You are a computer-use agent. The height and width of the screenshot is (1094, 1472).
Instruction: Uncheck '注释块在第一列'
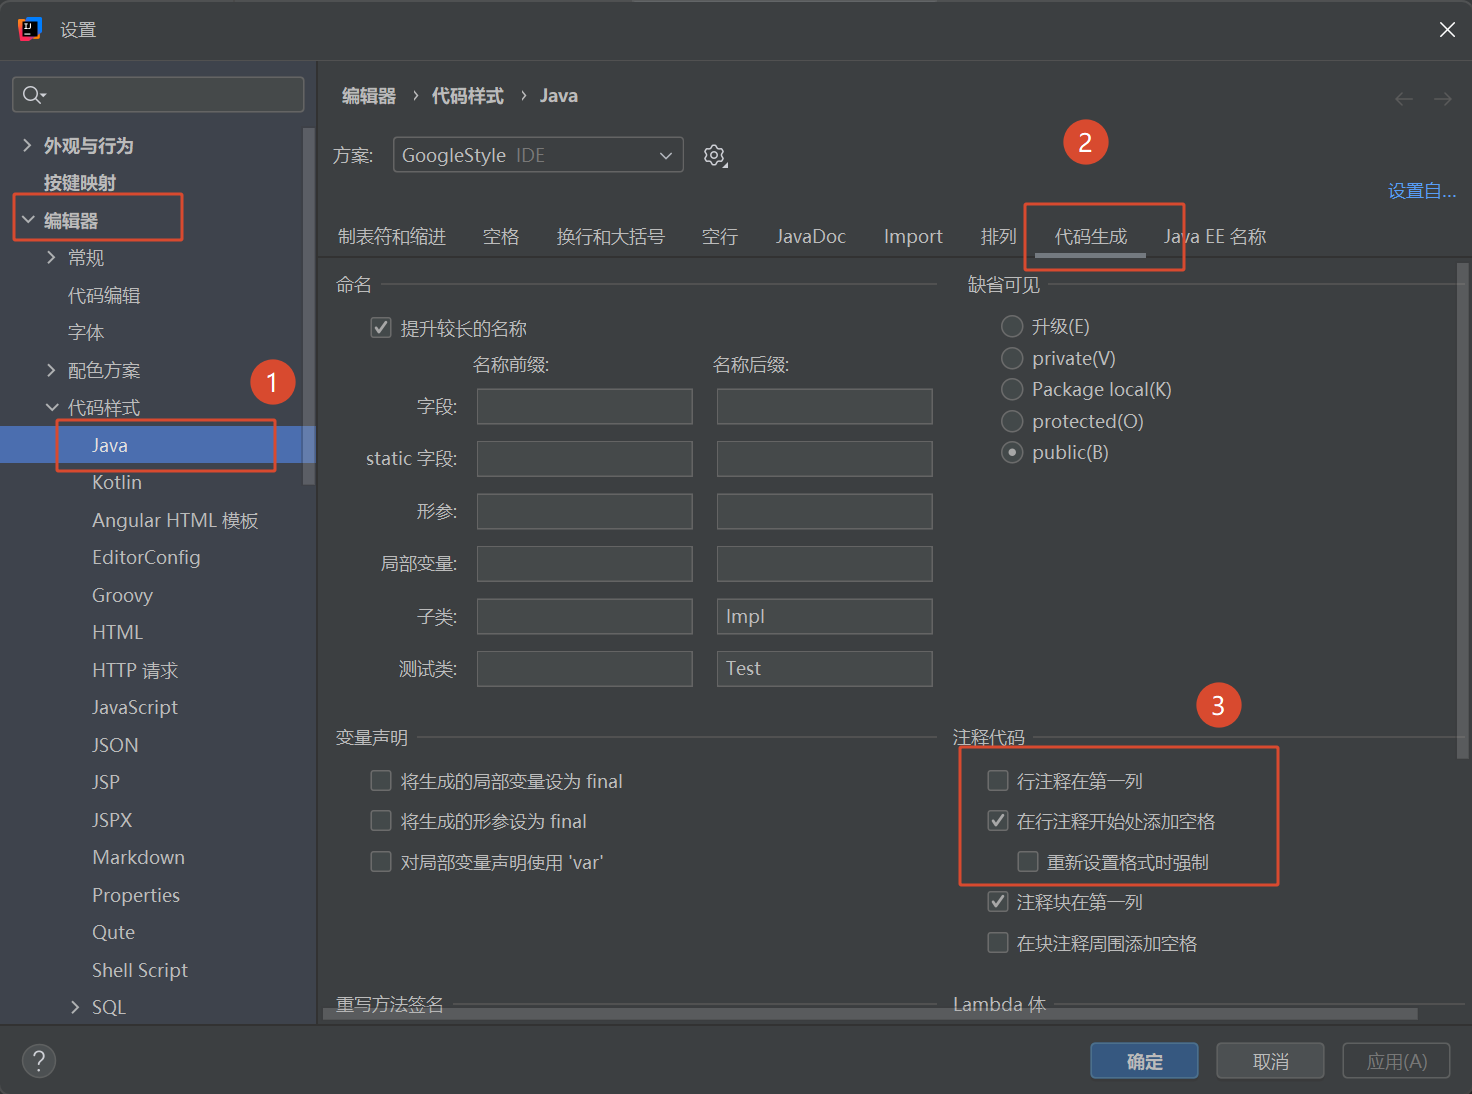click(998, 902)
